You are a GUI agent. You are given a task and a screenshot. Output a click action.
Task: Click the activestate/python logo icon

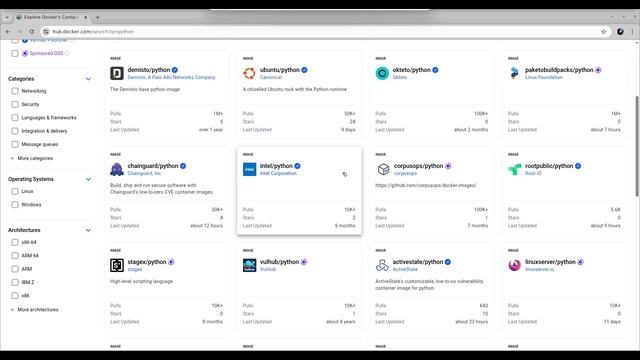coord(382,265)
